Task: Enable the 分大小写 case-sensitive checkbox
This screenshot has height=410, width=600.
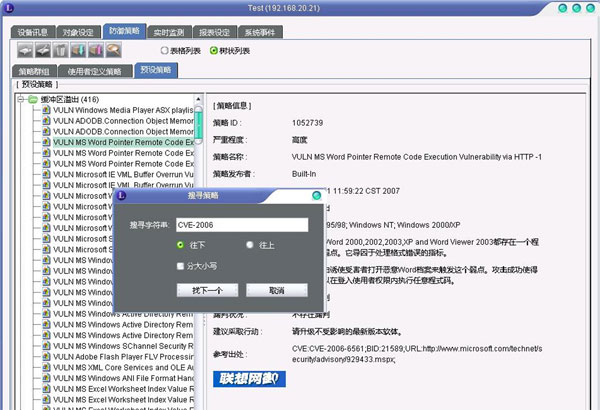Action: pos(180,267)
